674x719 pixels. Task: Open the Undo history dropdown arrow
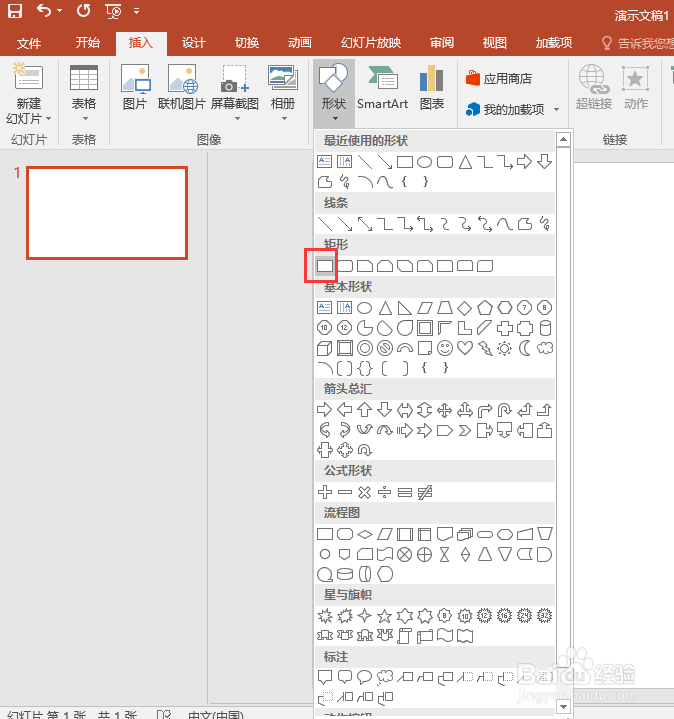59,11
